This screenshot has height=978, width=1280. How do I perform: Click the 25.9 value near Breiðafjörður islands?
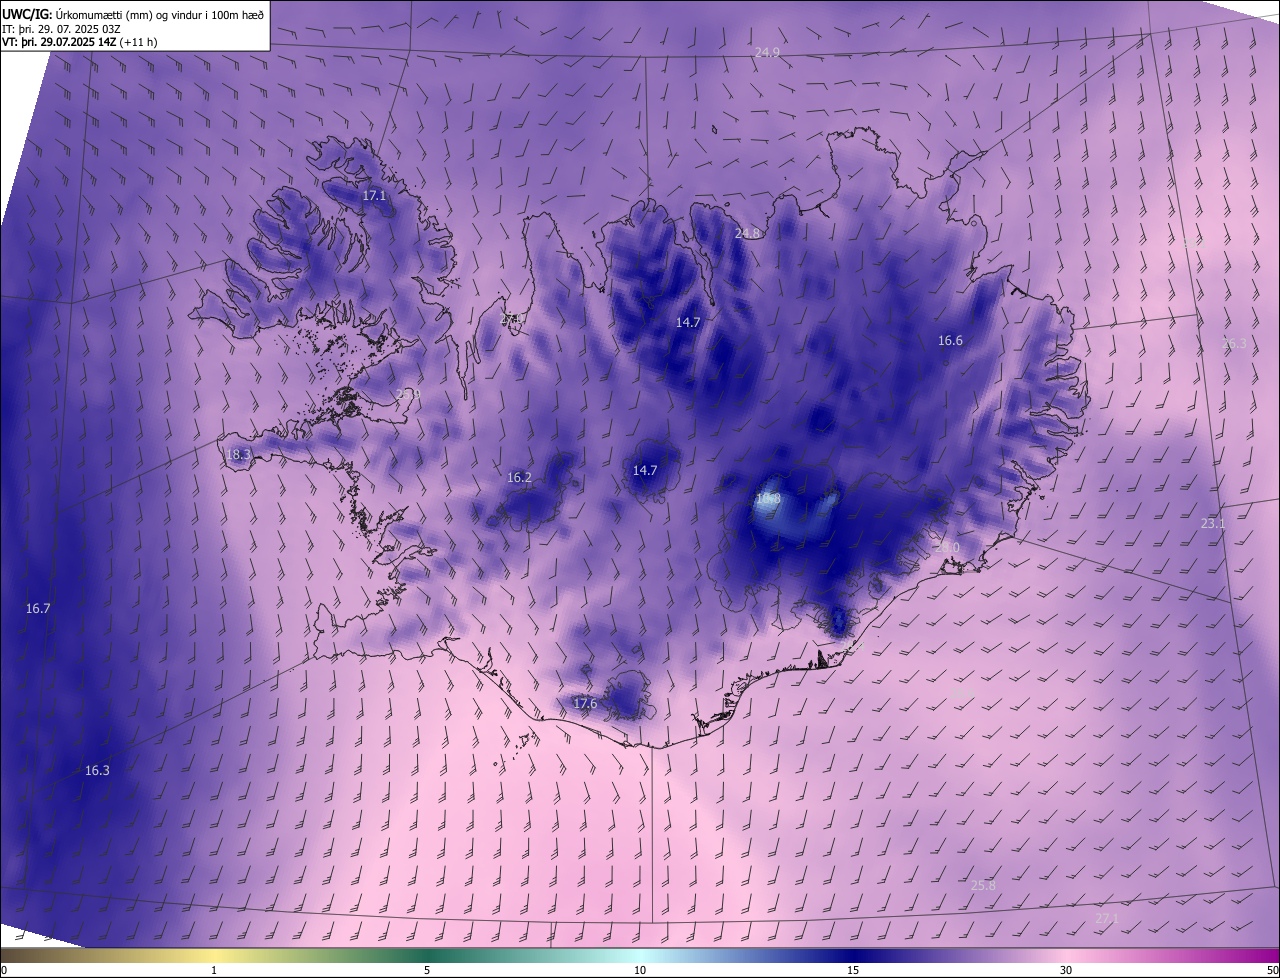pos(407,394)
